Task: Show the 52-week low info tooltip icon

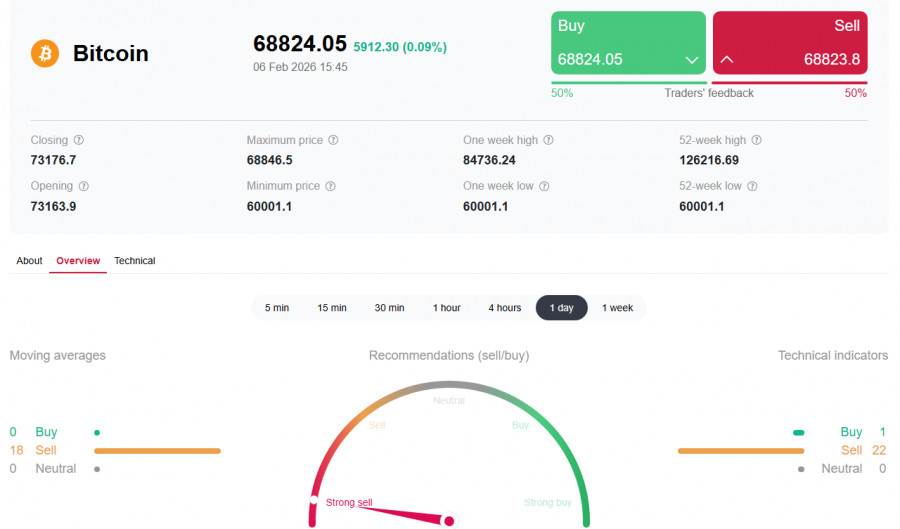Action: [752, 186]
